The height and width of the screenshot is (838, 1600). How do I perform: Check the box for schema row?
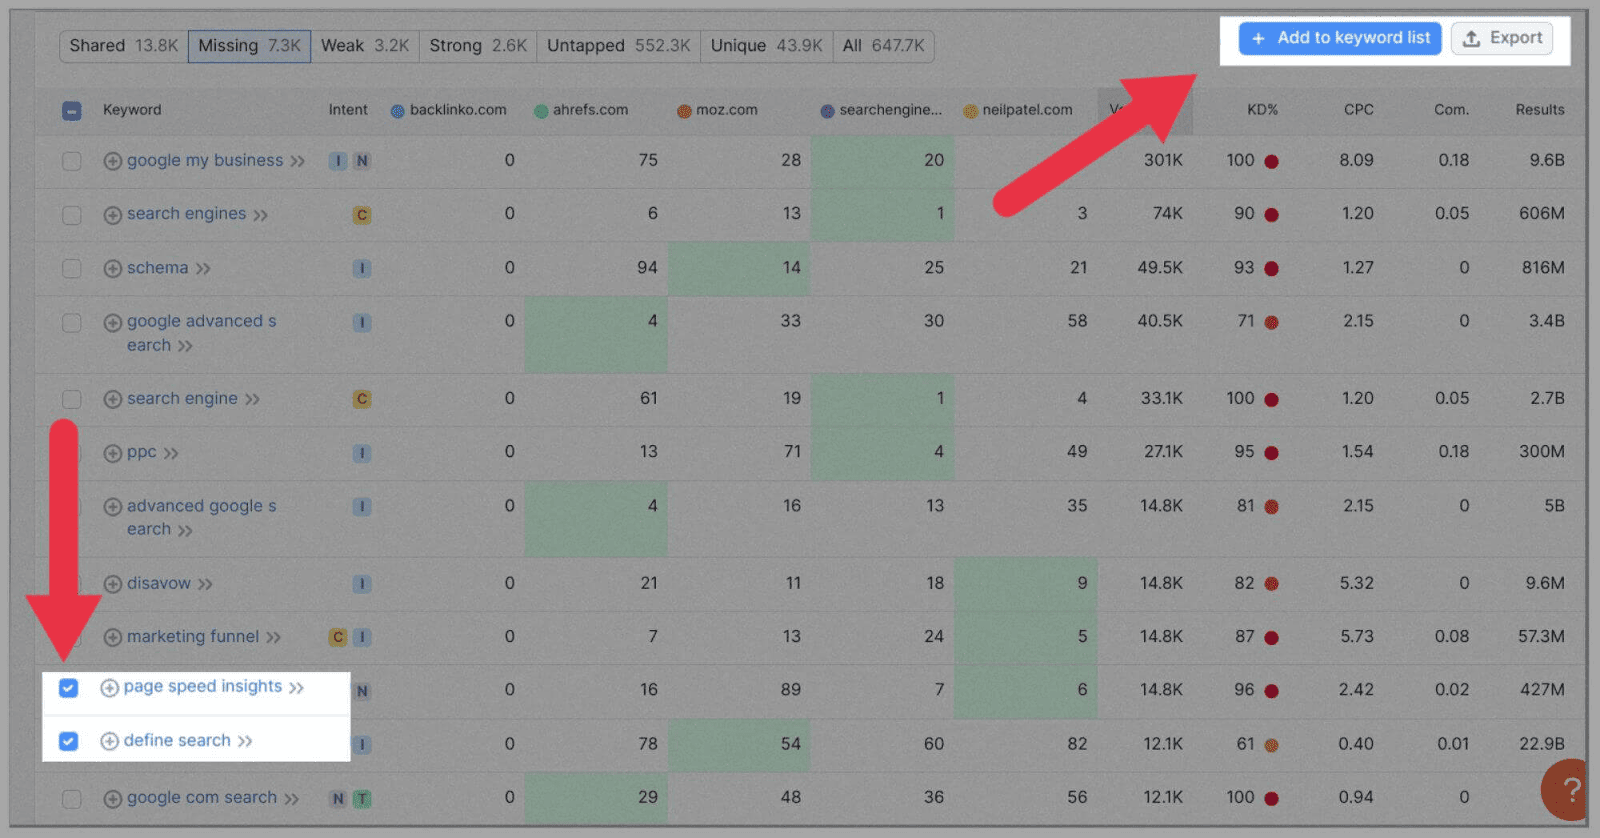click(x=72, y=269)
